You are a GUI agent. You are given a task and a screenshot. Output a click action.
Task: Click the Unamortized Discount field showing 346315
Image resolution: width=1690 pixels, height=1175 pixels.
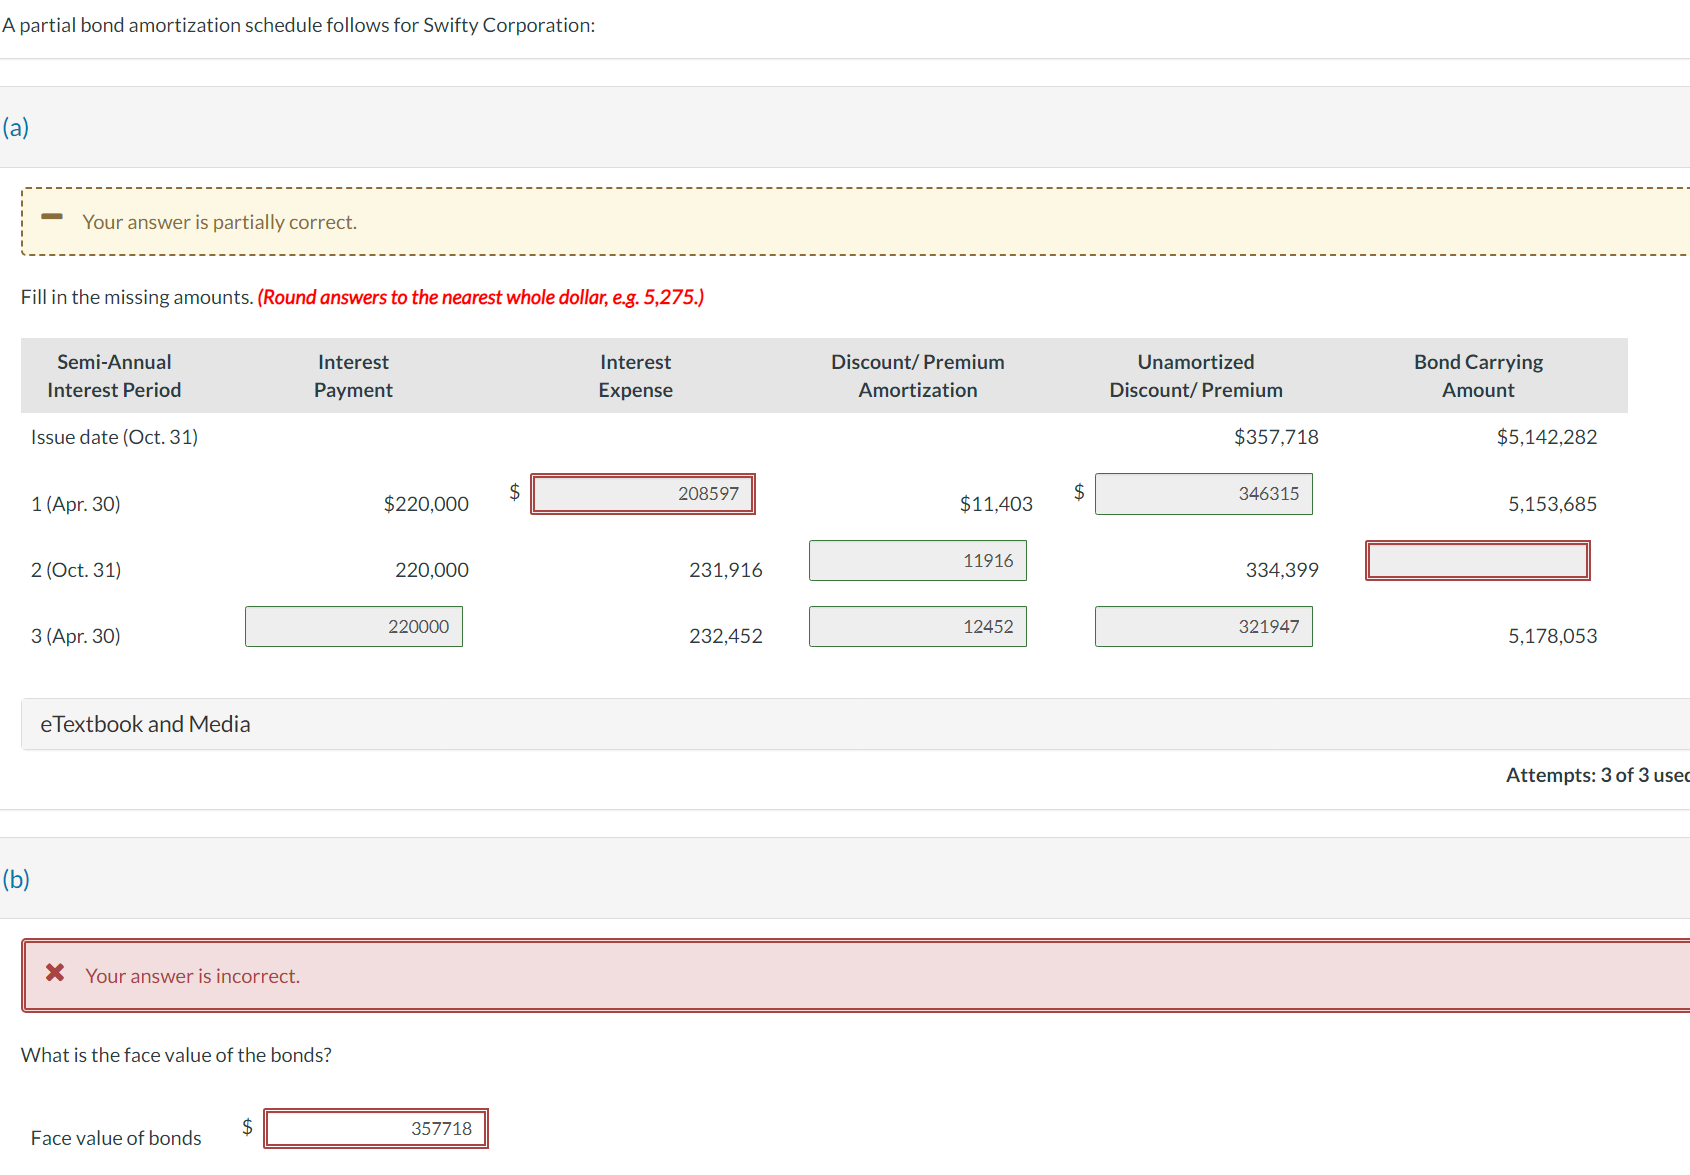click(x=1203, y=493)
